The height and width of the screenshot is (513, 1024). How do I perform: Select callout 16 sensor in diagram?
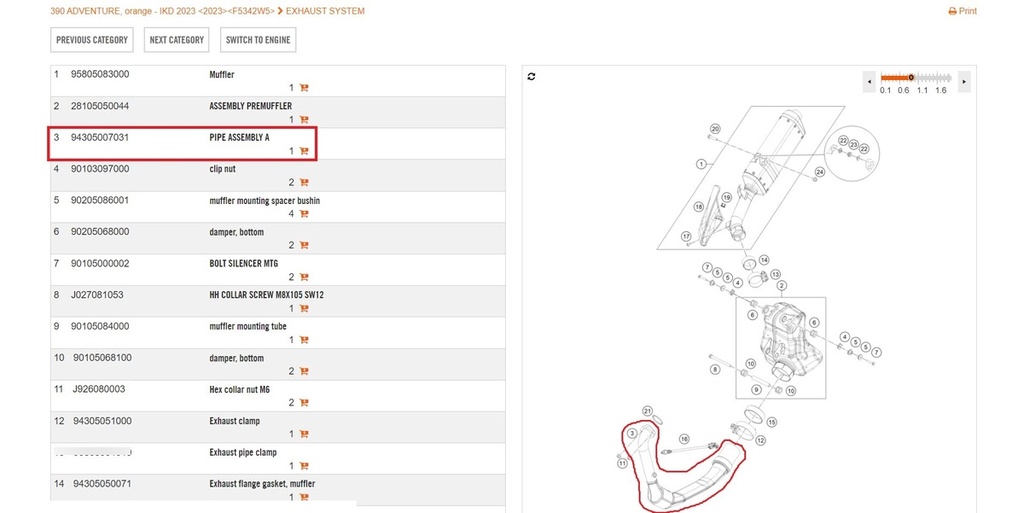click(x=684, y=439)
